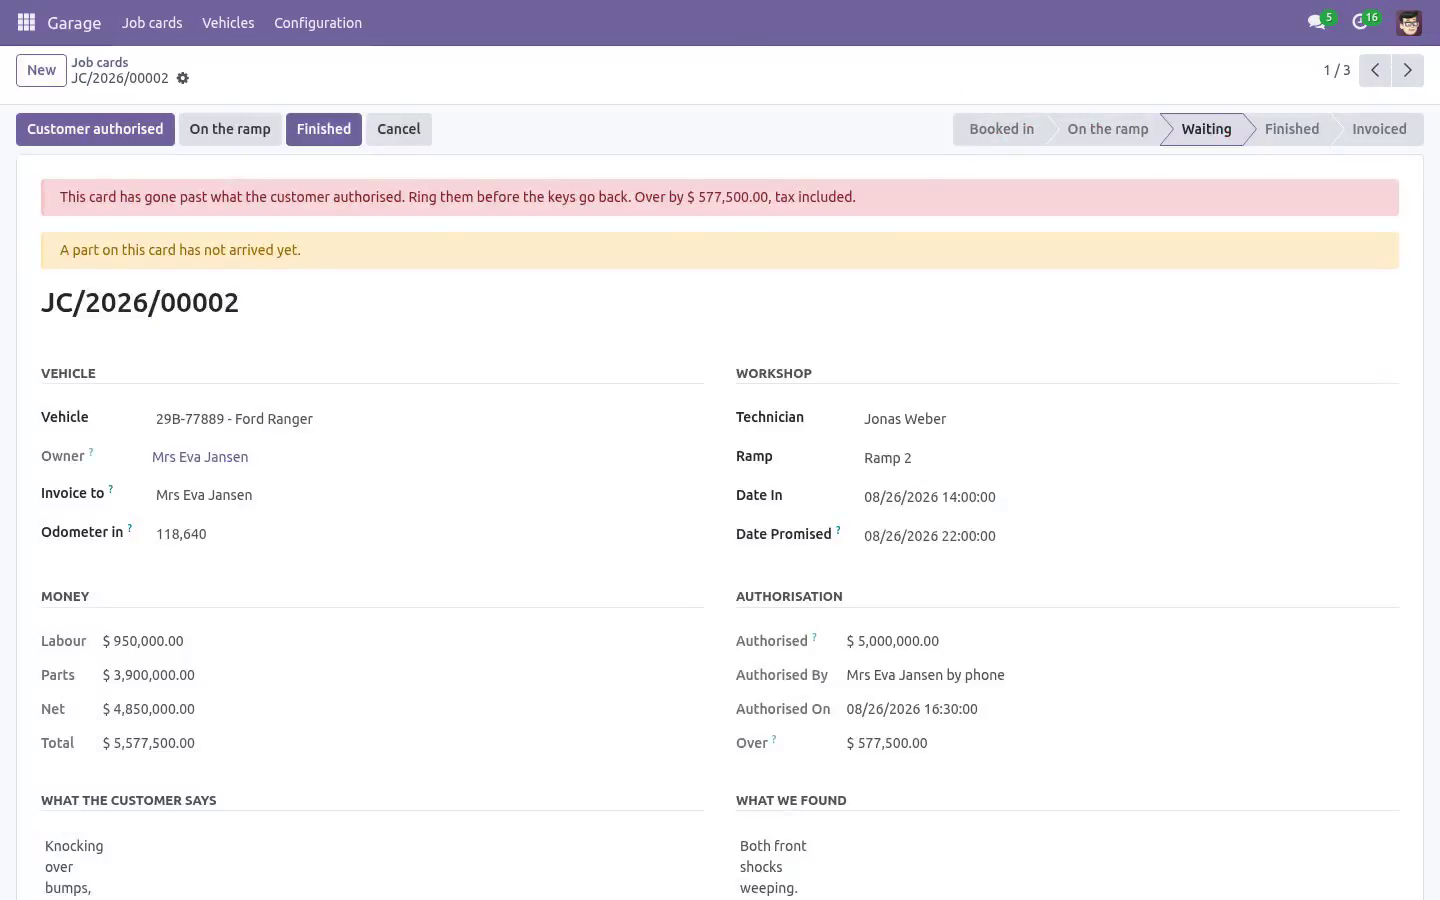Viewport: 1440px width, 900px height.
Task: Edit the Authorised amount field
Action: (893, 641)
